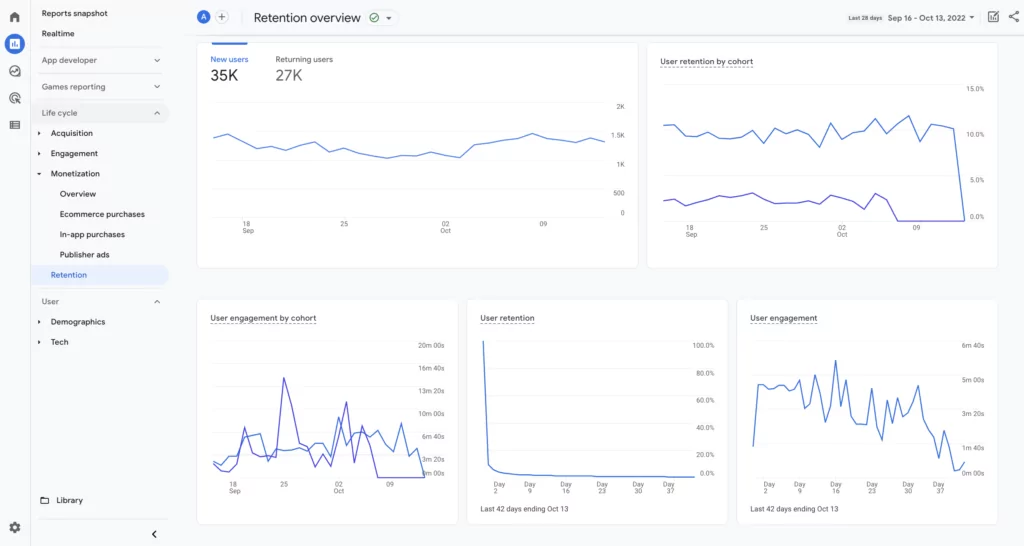The height and width of the screenshot is (546, 1024).
Task: Open the Configure table icon in left rail
Action: [x=14, y=125]
